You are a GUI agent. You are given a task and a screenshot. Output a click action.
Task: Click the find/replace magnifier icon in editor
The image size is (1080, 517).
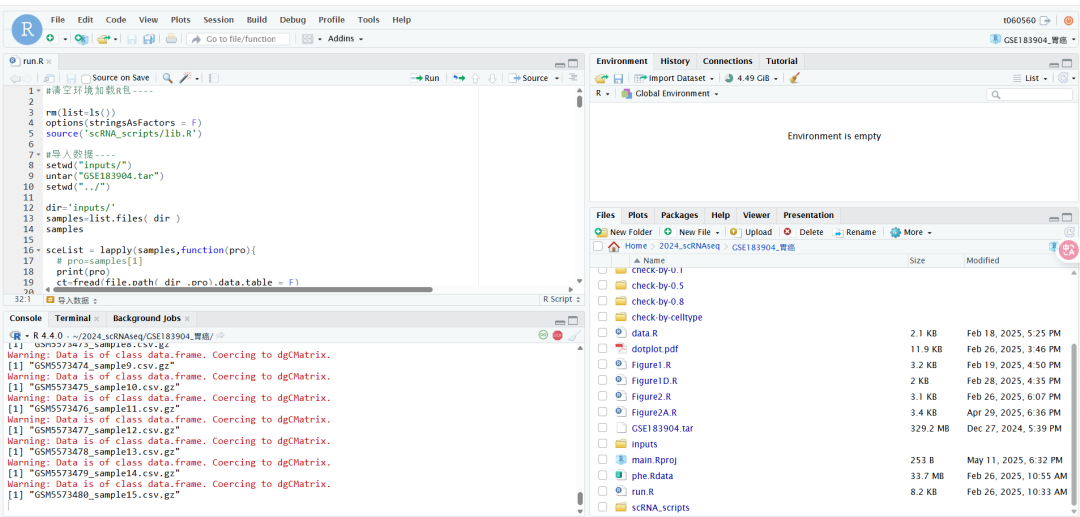tap(167, 78)
